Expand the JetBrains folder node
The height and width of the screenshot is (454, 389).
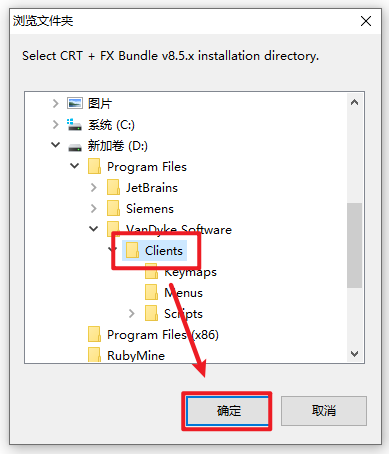tap(94, 188)
